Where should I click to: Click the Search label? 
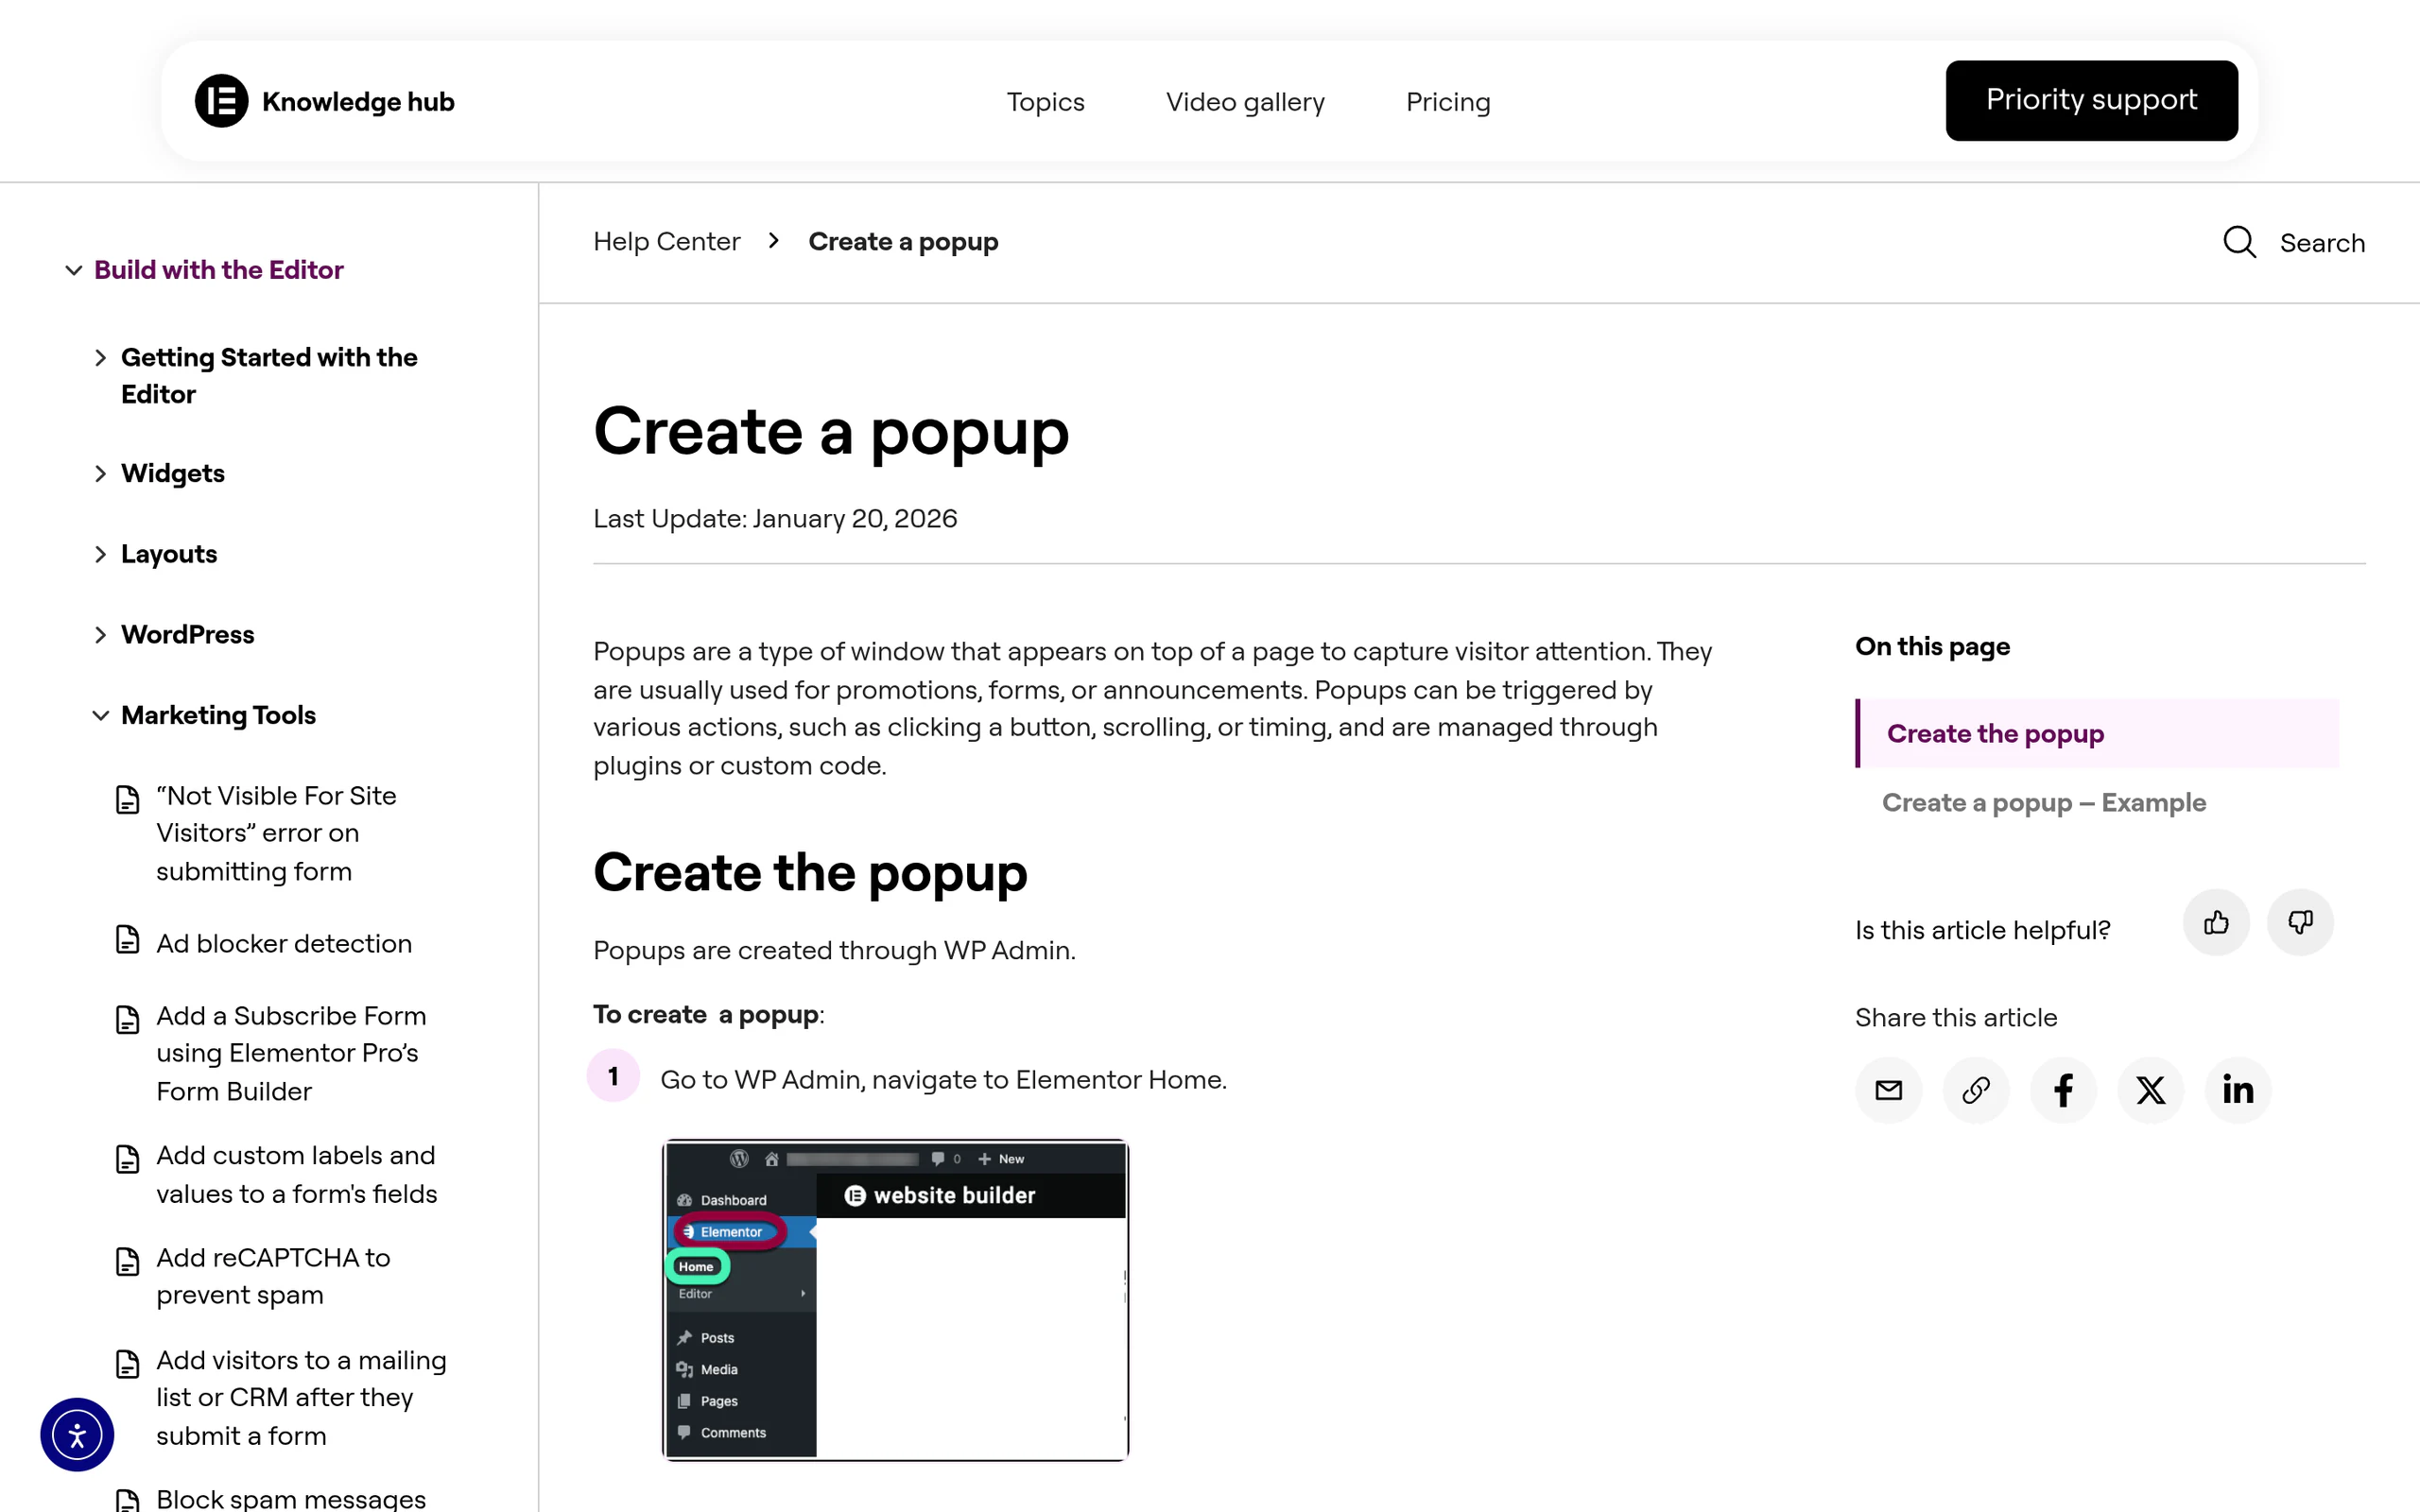[2322, 243]
